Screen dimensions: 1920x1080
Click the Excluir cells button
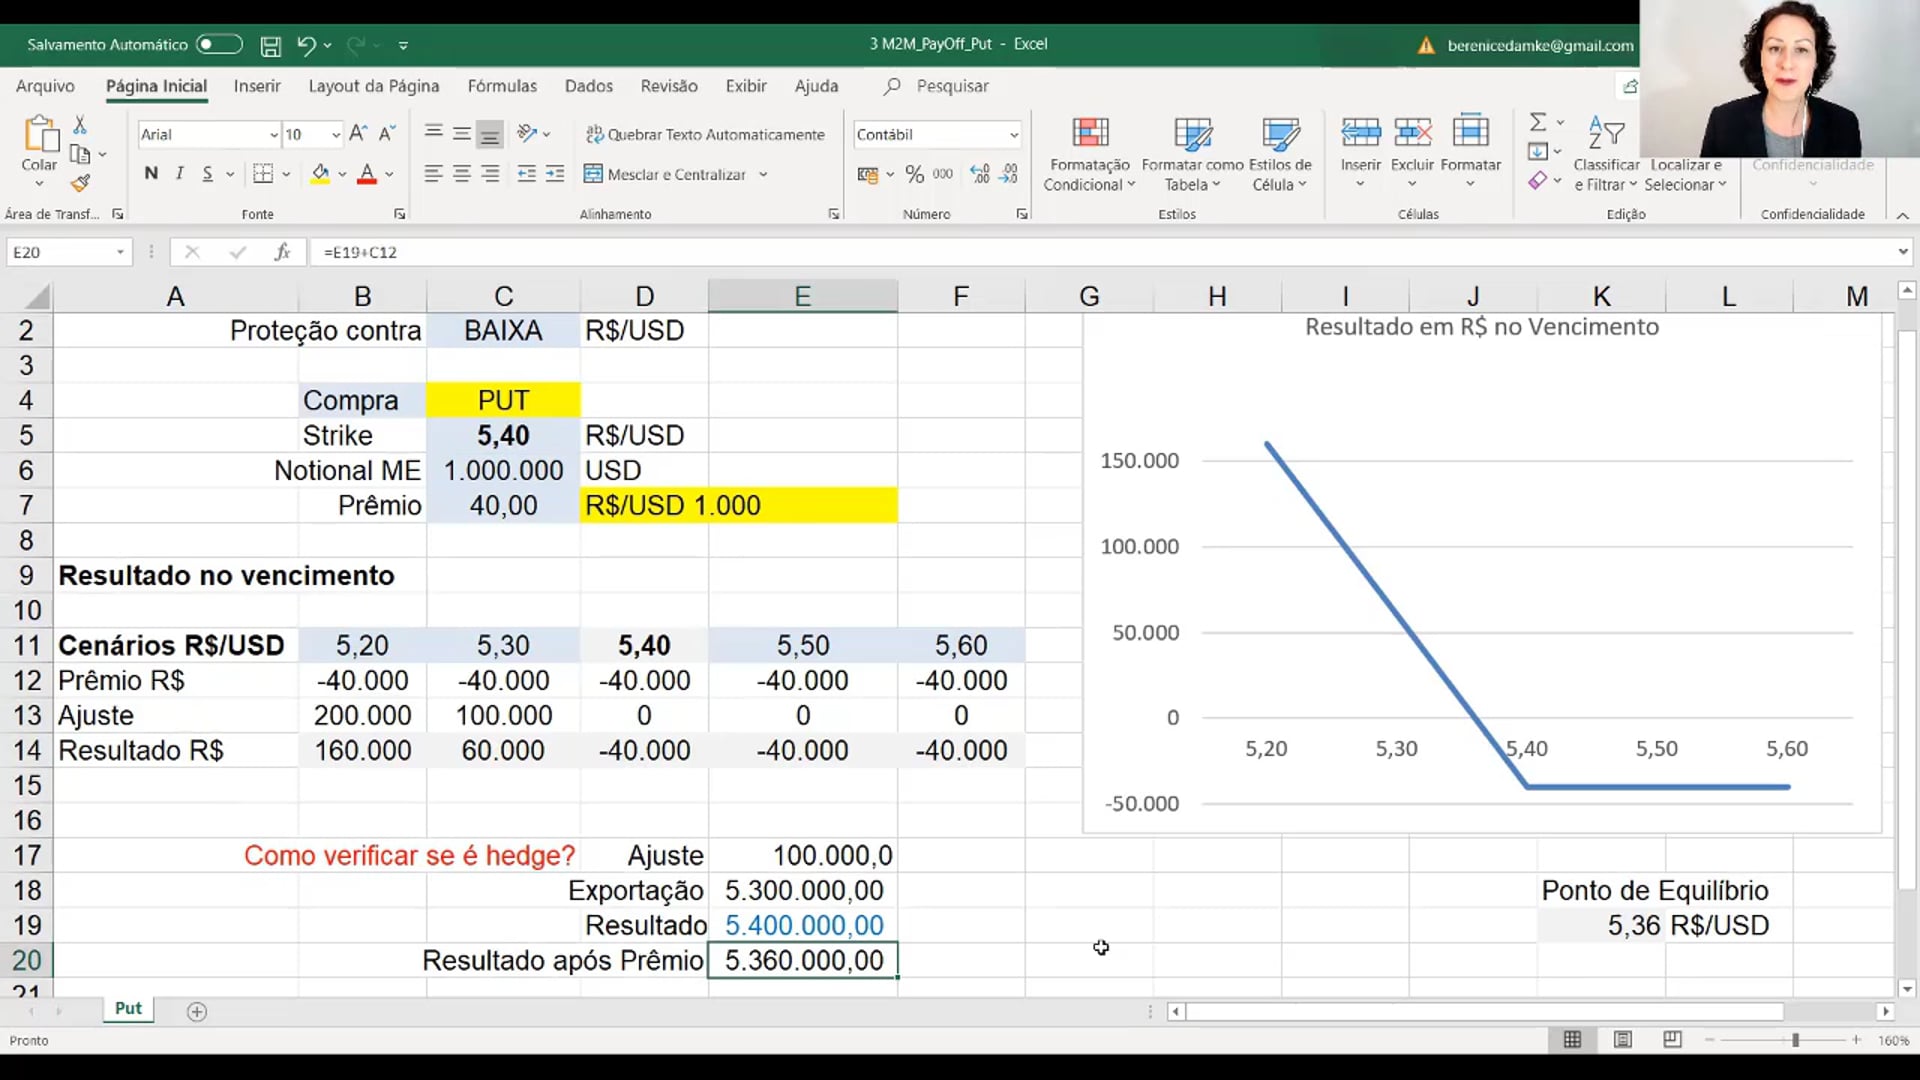pyautogui.click(x=1412, y=152)
